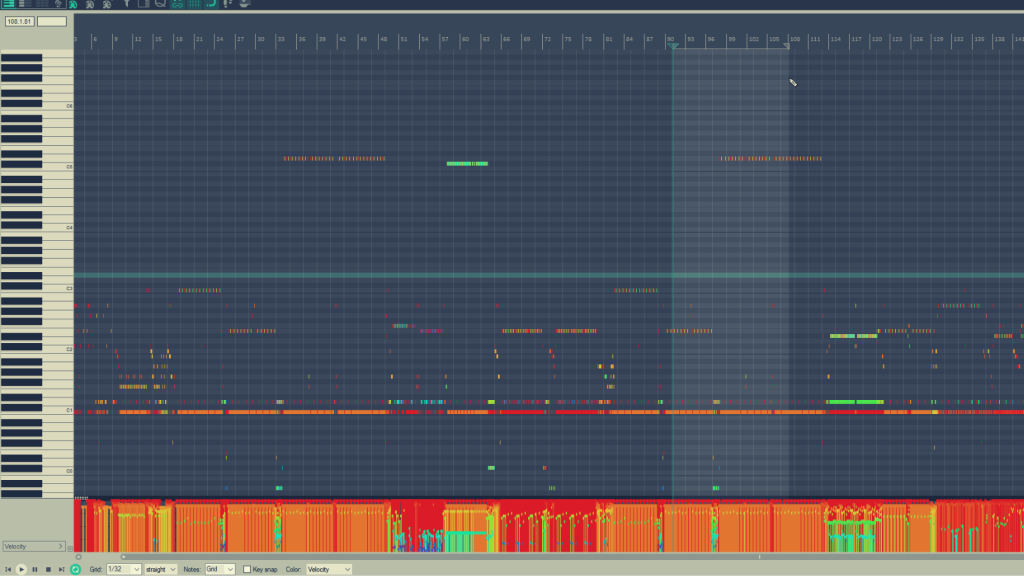This screenshot has width=1024, height=576.
Task: Open the Velocity lane selector dropdown
Action: [x=33, y=547]
